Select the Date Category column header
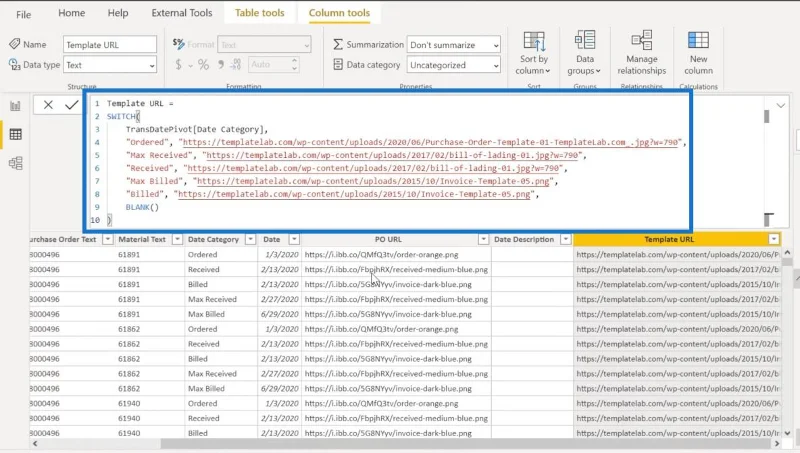Image resolution: width=800 pixels, height=453 pixels. (x=213, y=239)
